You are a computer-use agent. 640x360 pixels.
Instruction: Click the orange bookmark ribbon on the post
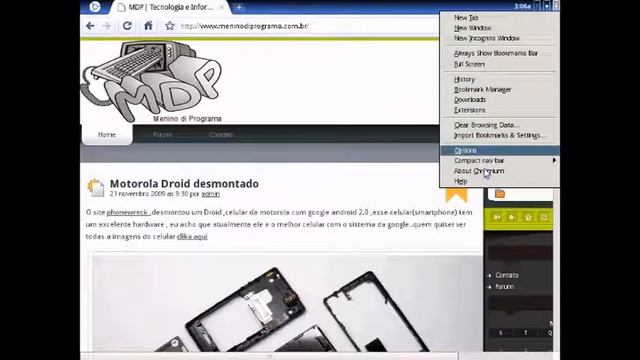pos(456,195)
